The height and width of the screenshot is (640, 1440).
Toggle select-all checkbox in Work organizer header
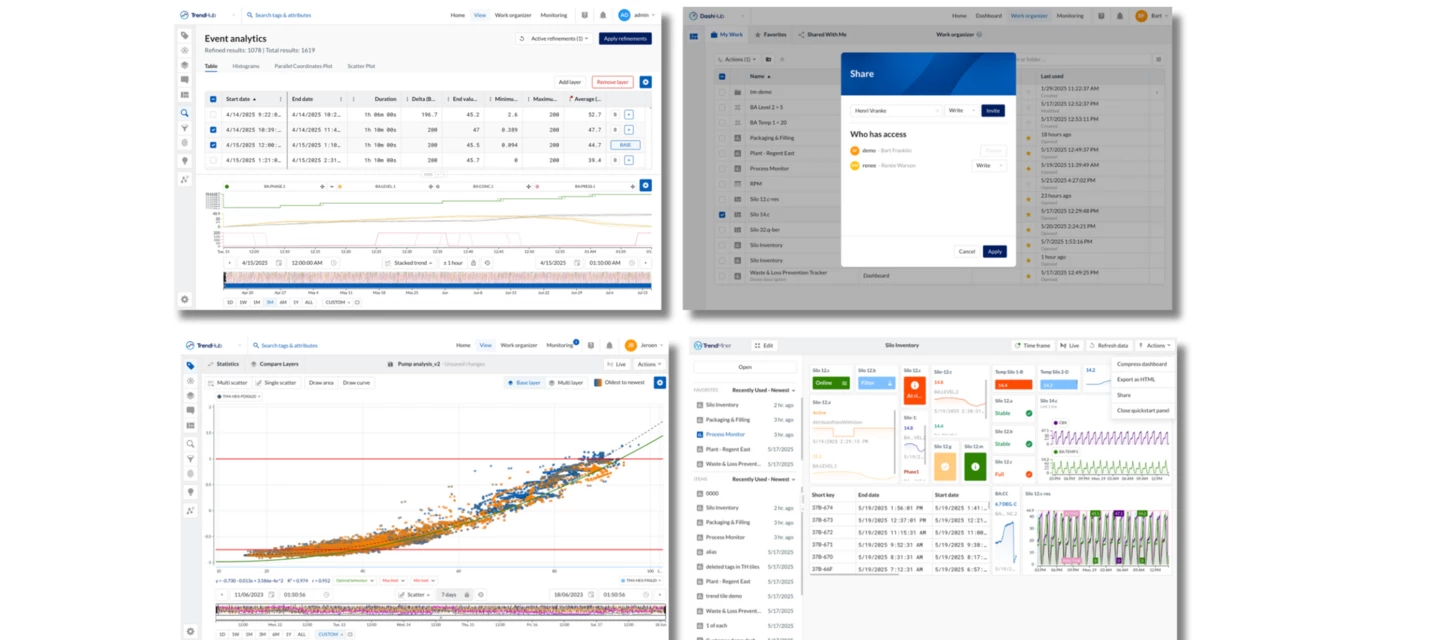click(x=722, y=76)
